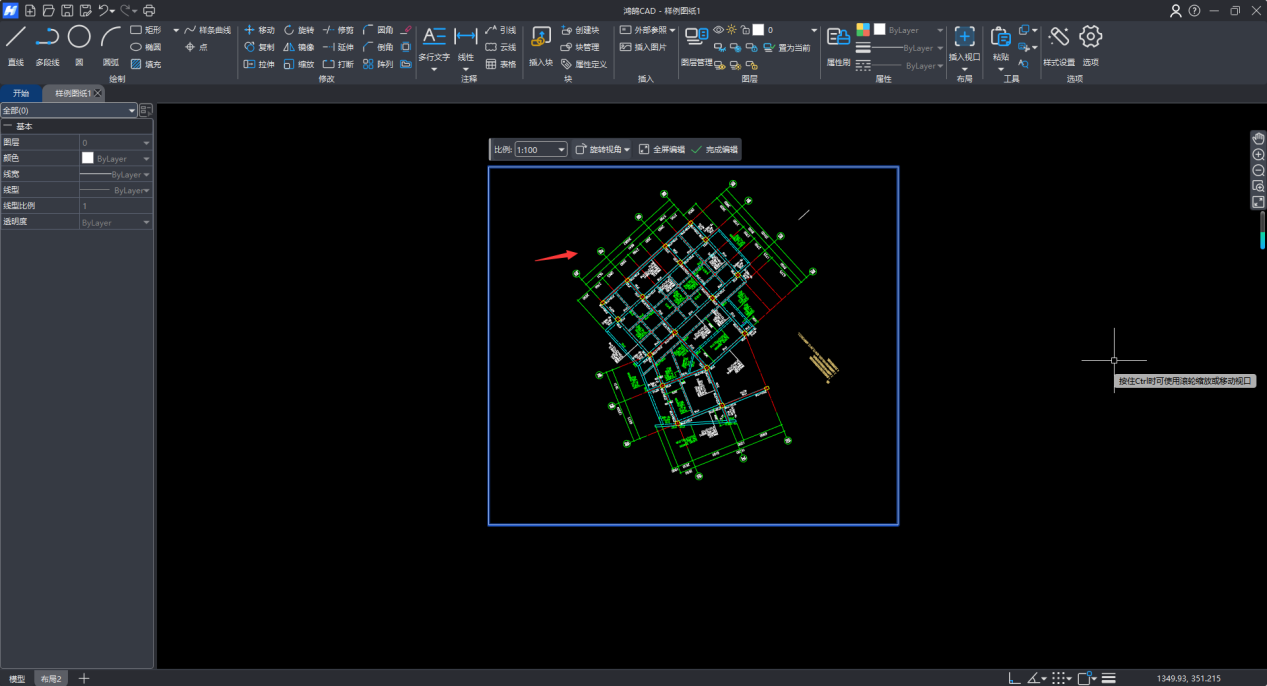Switch to the 模型 model tab

(x=17, y=678)
